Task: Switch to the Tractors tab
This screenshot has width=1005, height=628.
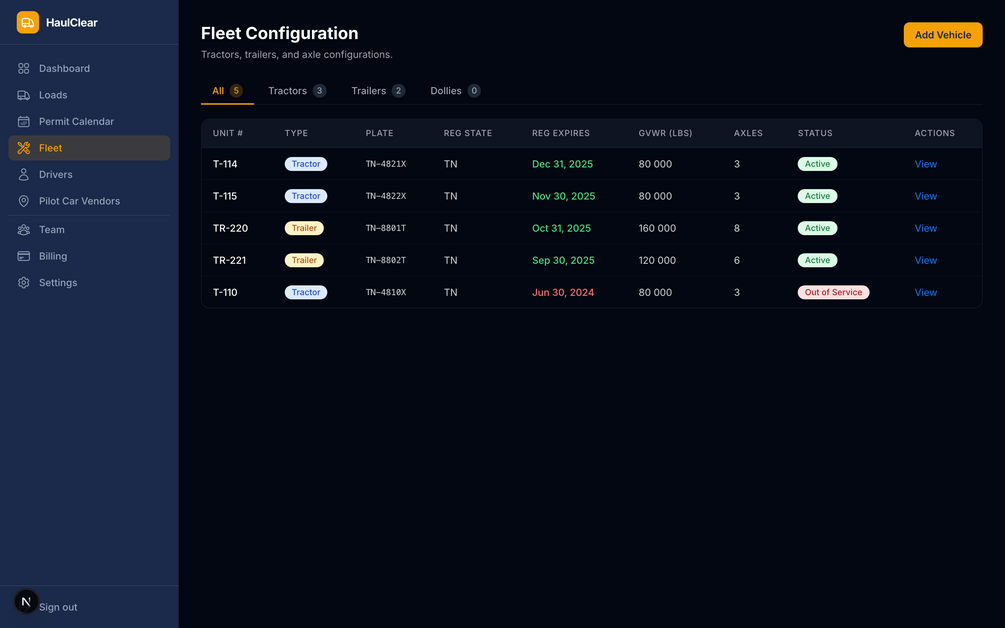Action: [297, 91]
